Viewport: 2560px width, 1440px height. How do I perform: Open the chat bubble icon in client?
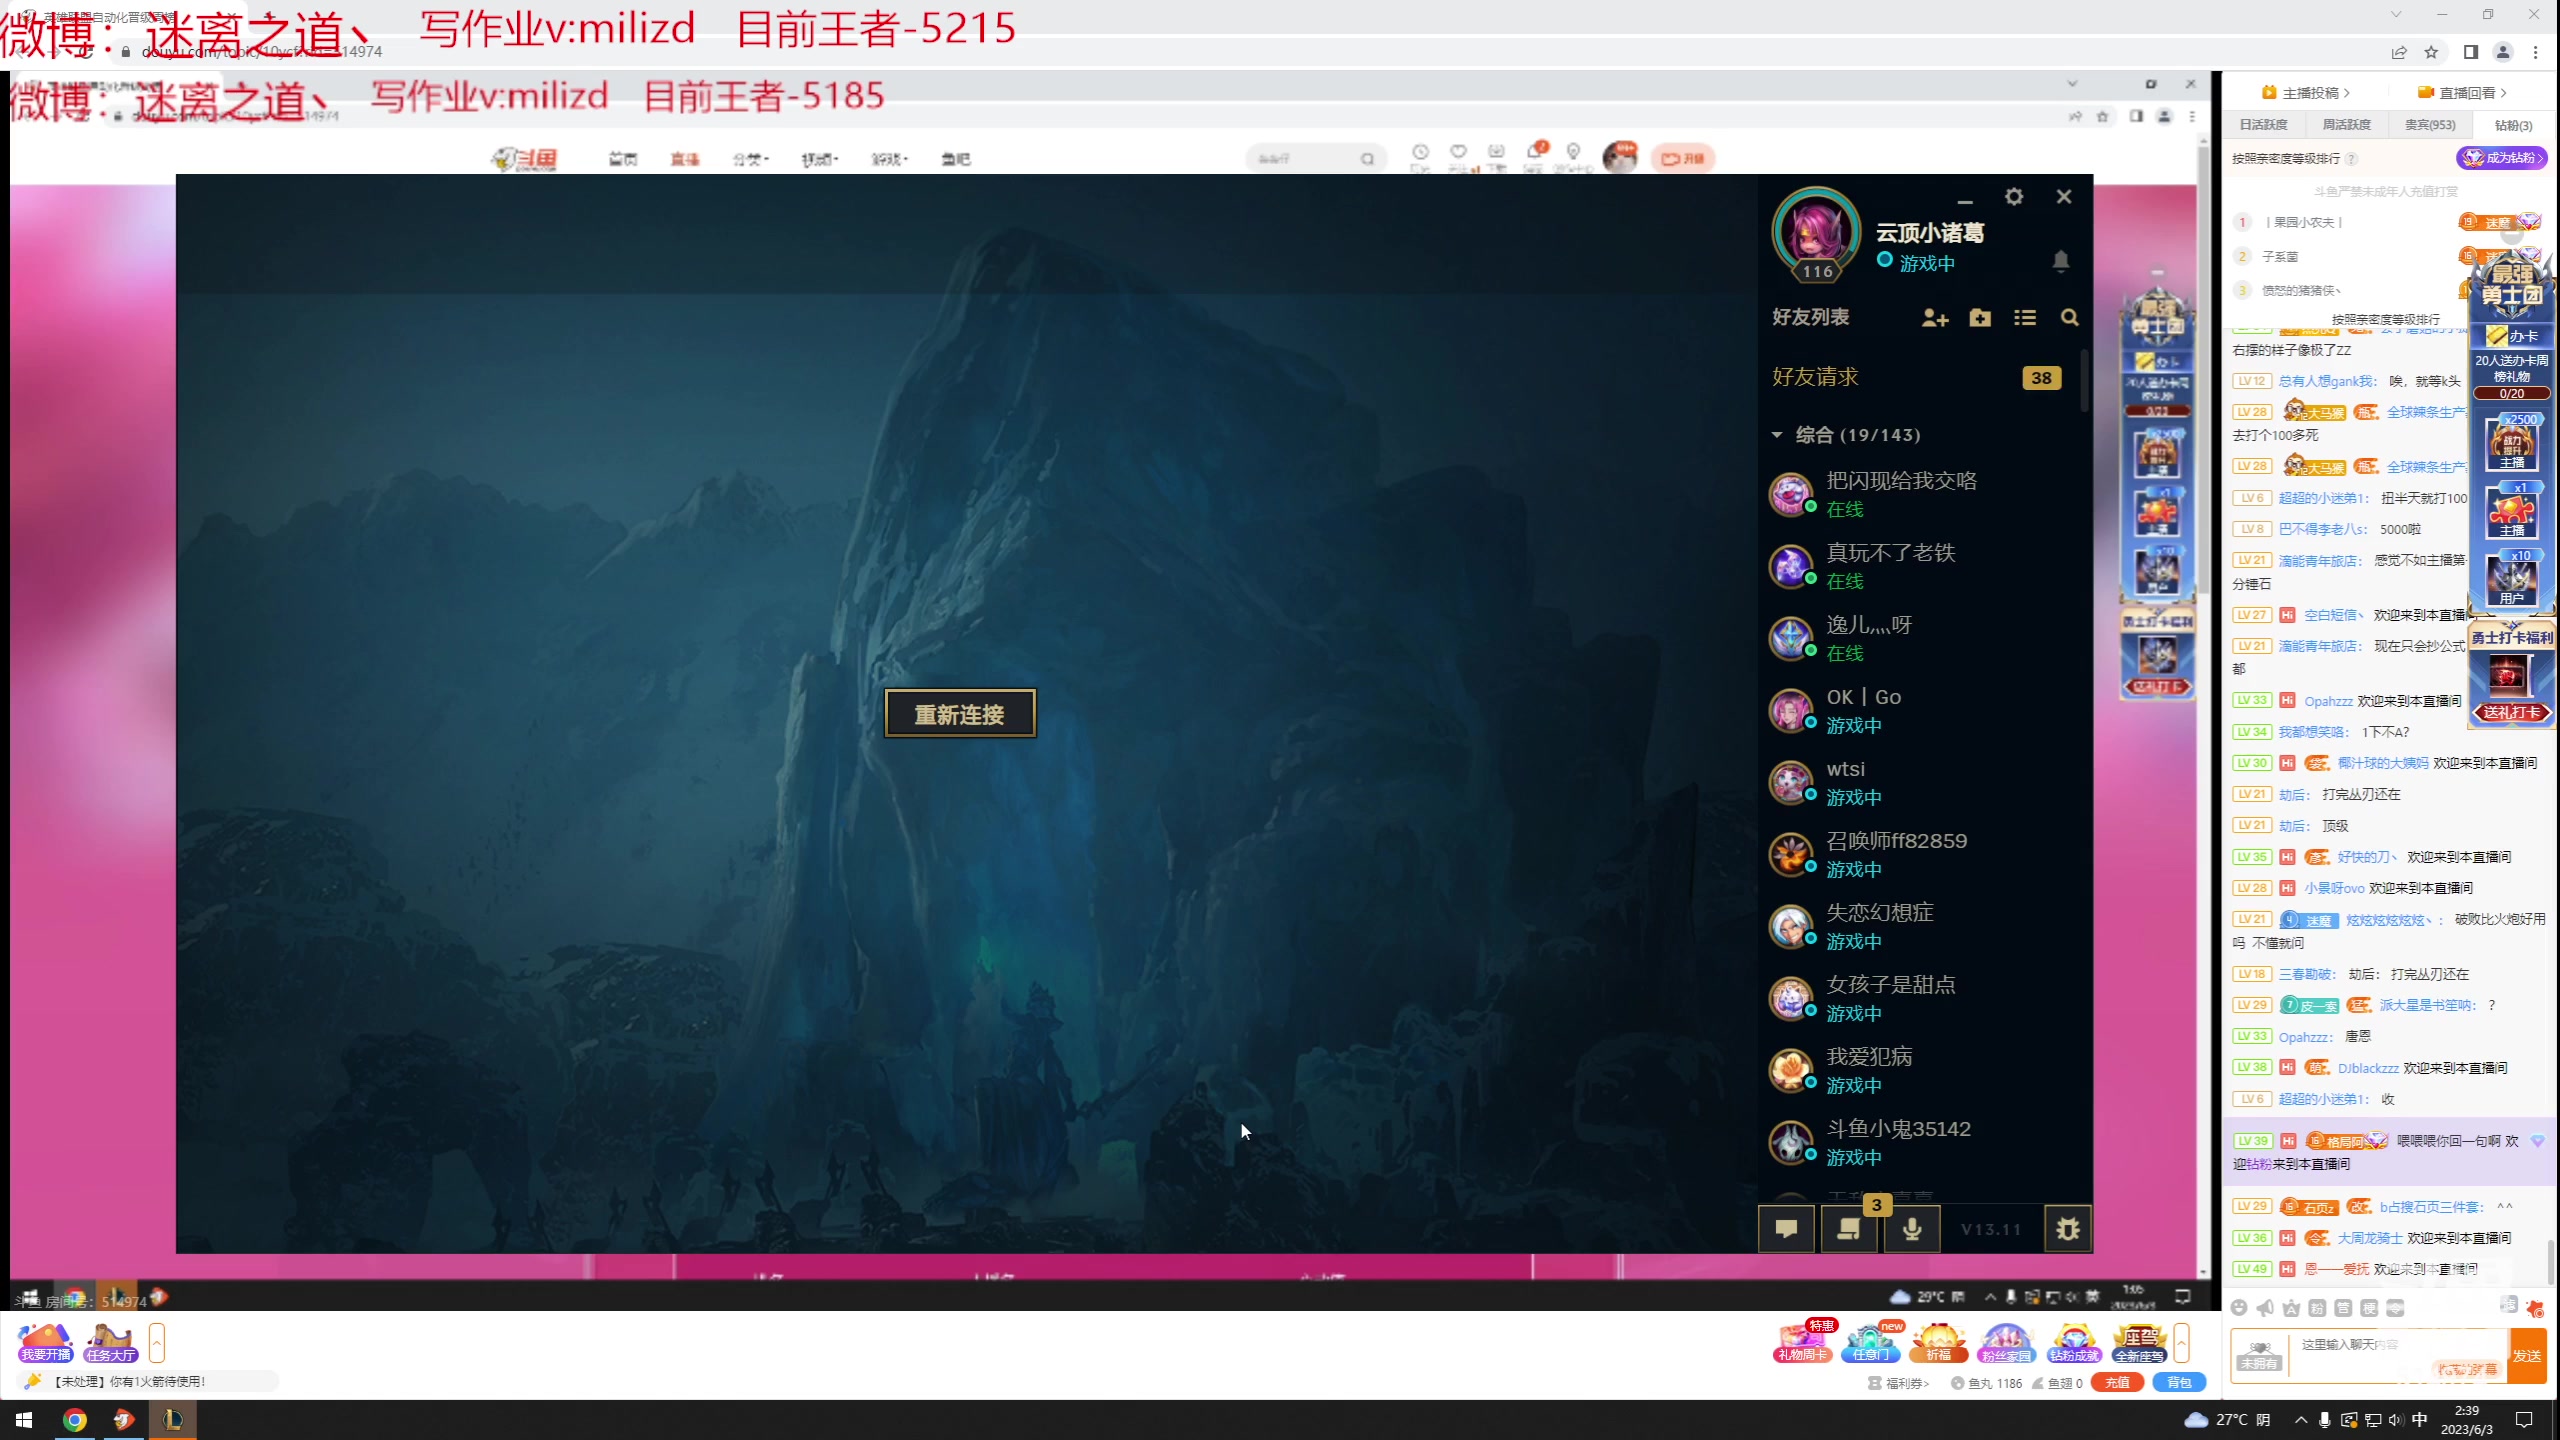1786,1229
